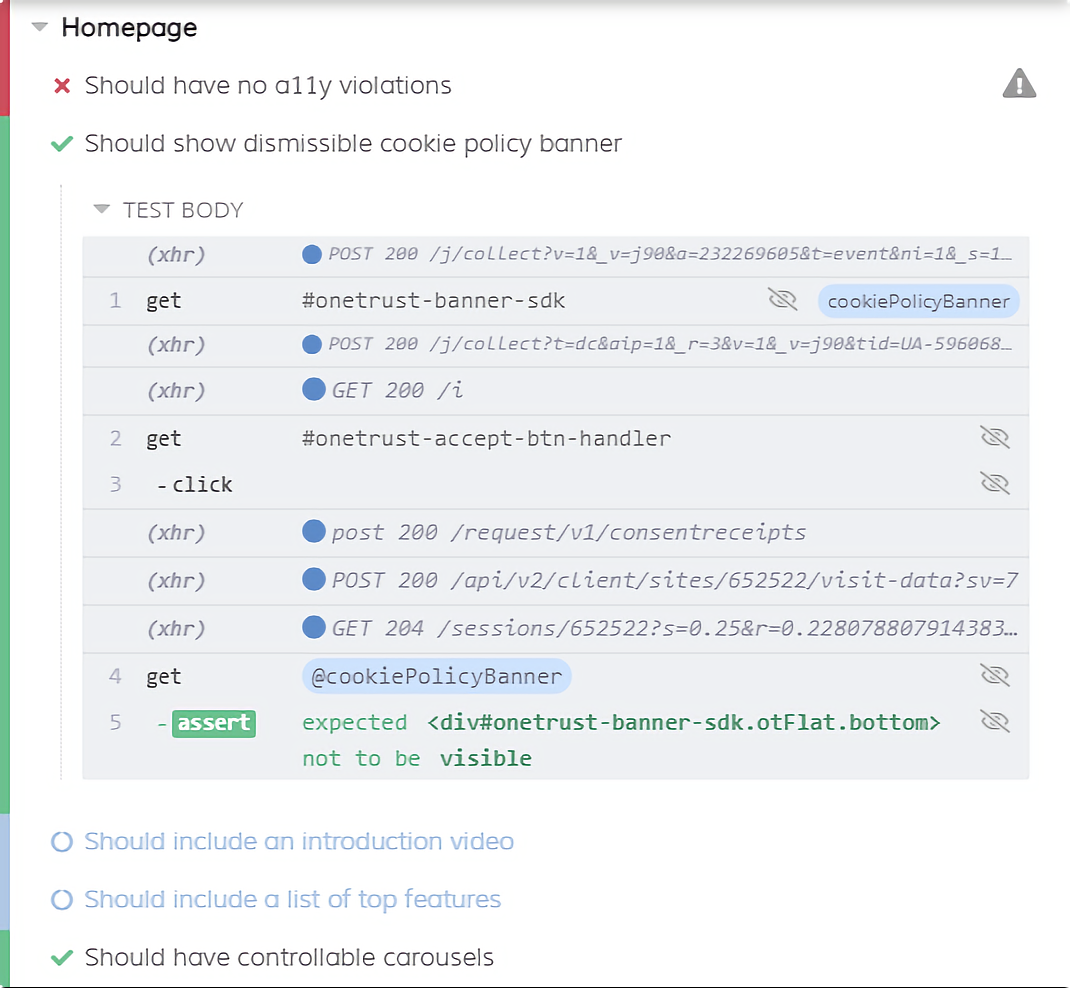Click the cookiePolicyBanner alias badge
This screenshot has width=1070, height=988.
pyautogui.click(x=918, y=302)
